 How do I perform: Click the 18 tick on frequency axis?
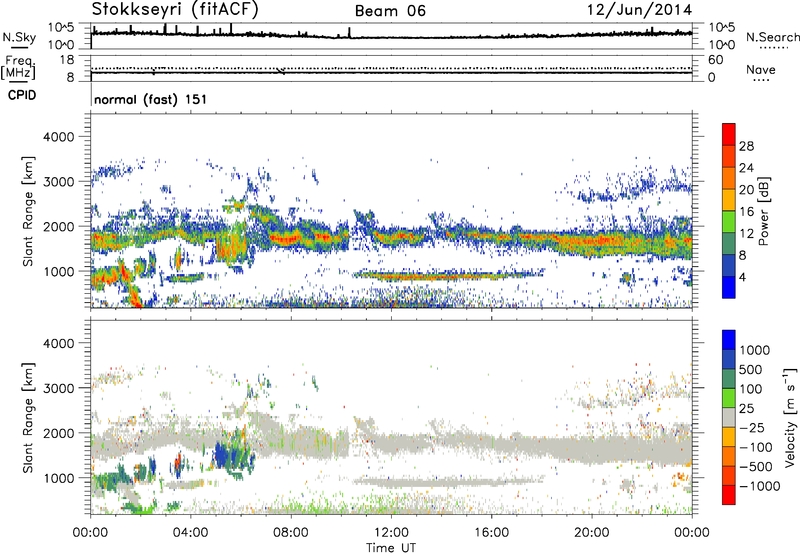pos(66,60)
